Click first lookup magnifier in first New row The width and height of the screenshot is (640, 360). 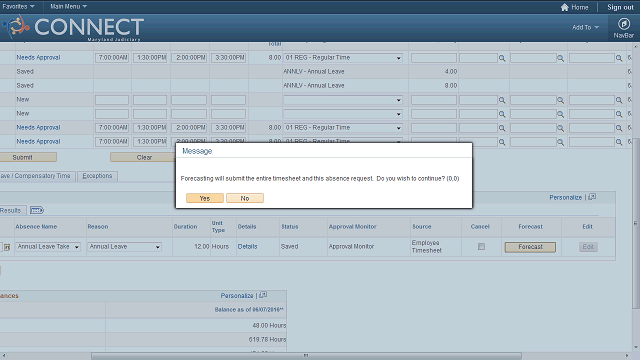(502, 100)
